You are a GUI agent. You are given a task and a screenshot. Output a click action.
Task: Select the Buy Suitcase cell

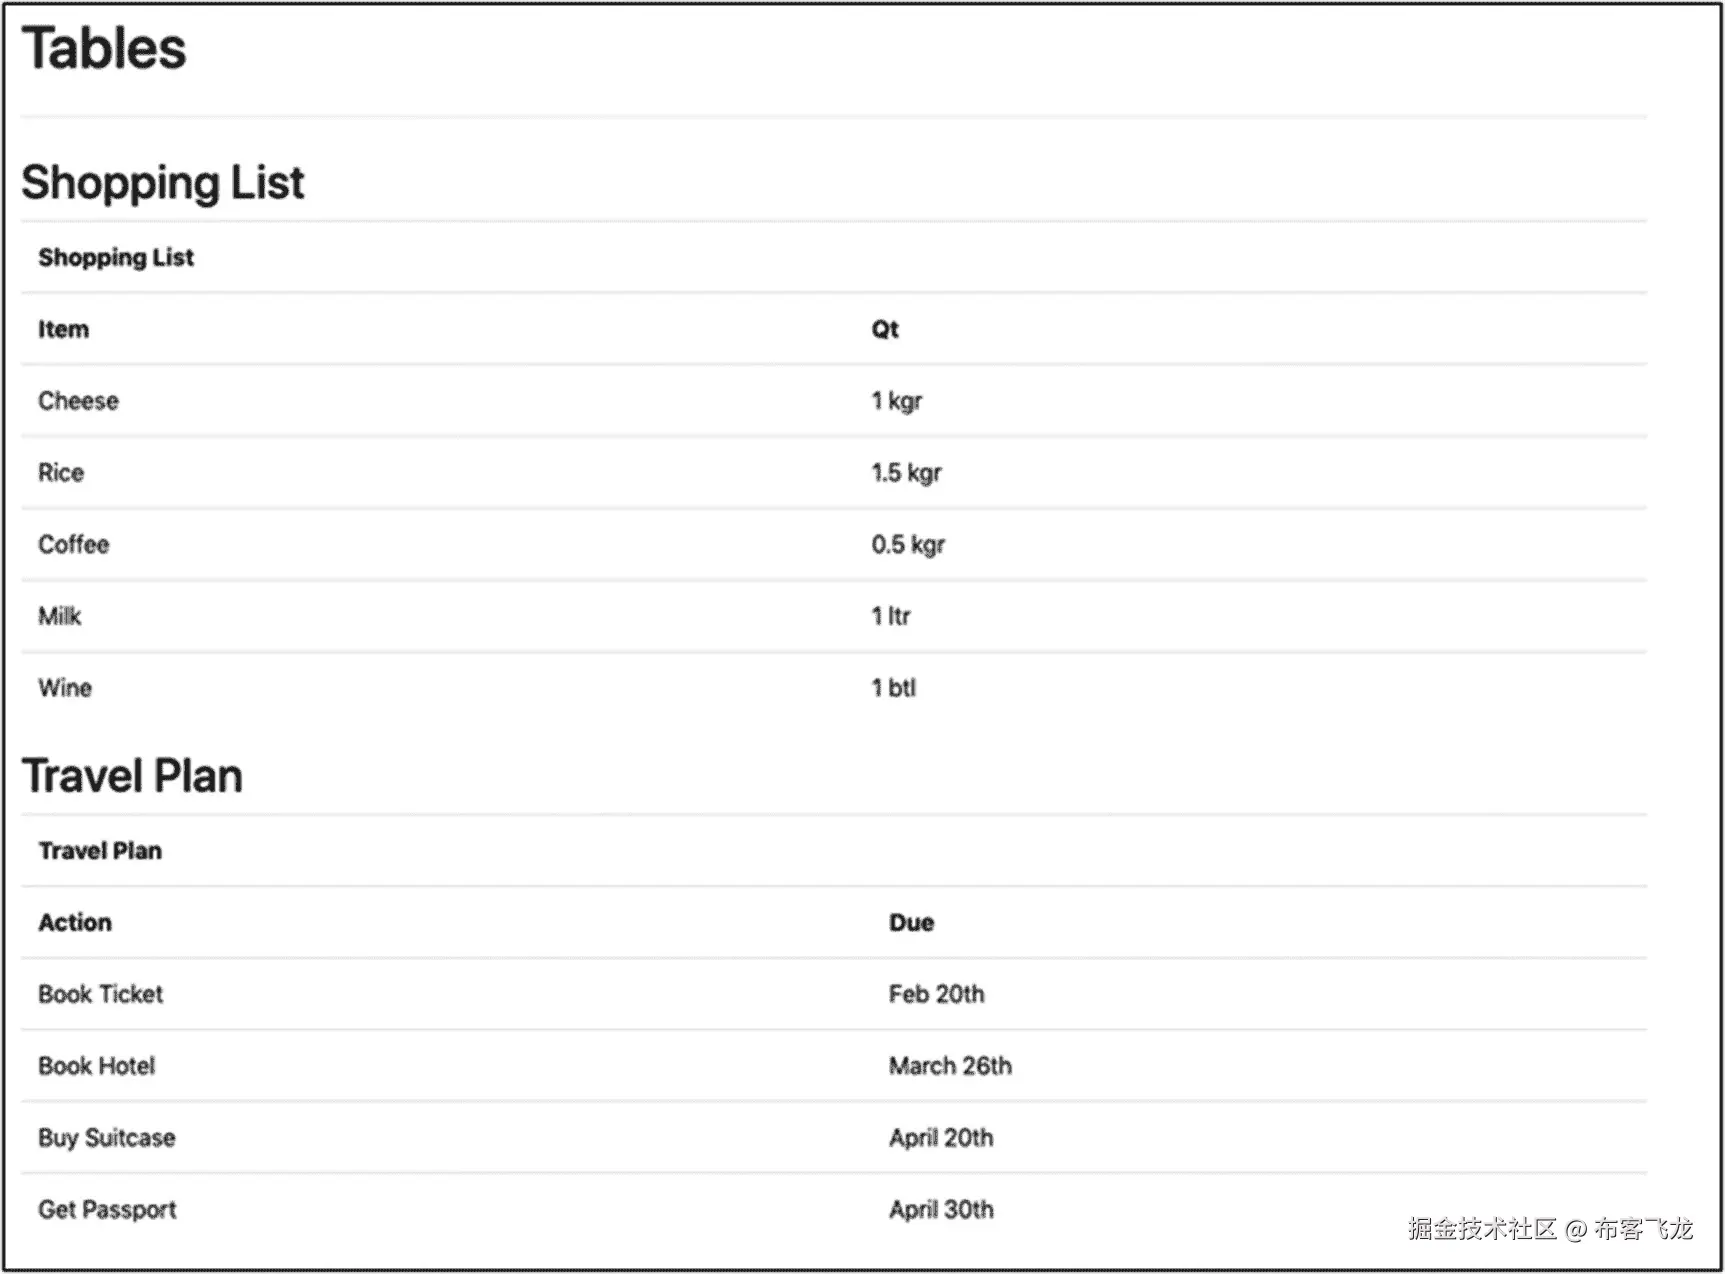107,1138
